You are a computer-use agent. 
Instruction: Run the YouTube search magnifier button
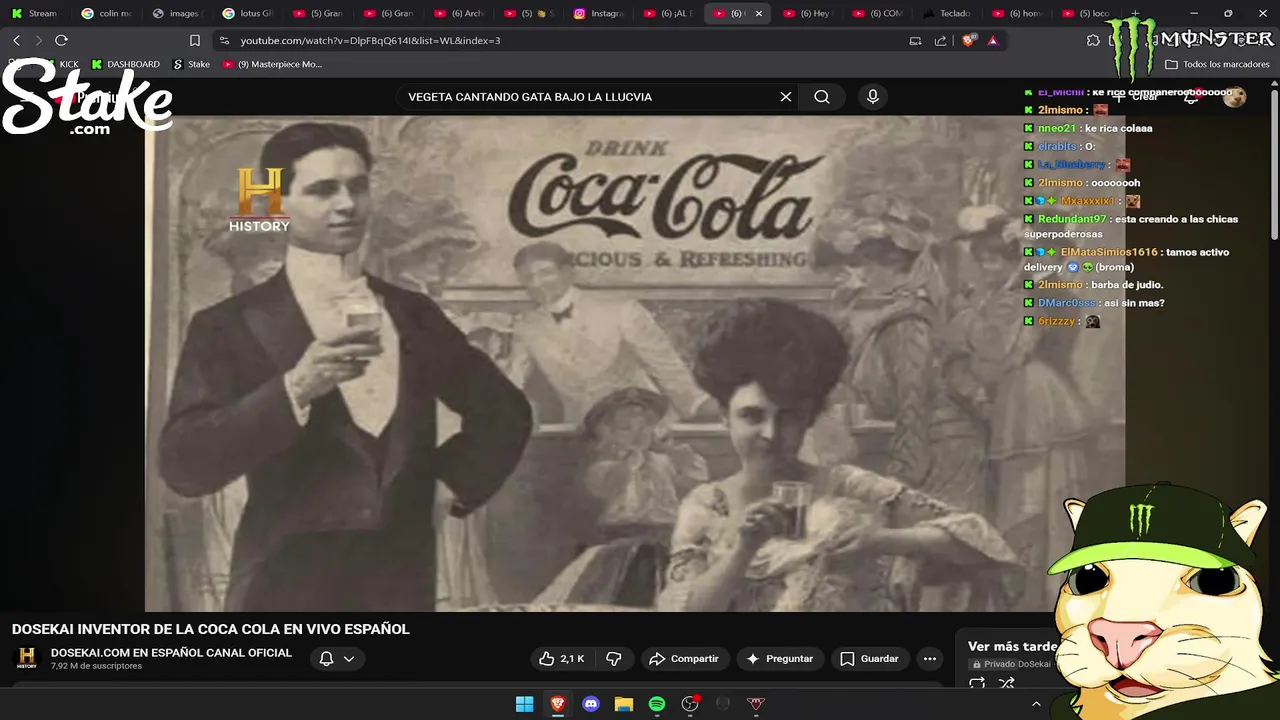(x=822, y=97)
